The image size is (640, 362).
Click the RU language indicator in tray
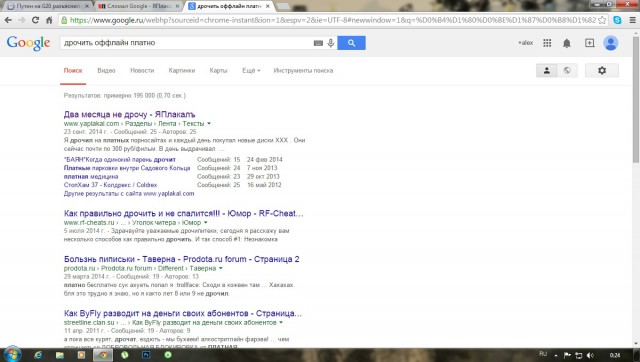[543, 354]
